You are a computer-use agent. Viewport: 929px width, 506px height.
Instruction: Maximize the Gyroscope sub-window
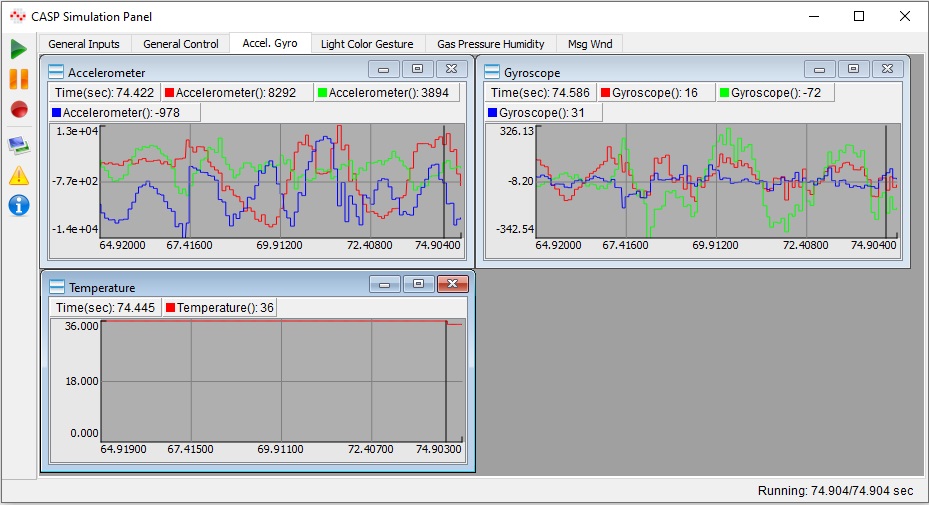853,69
